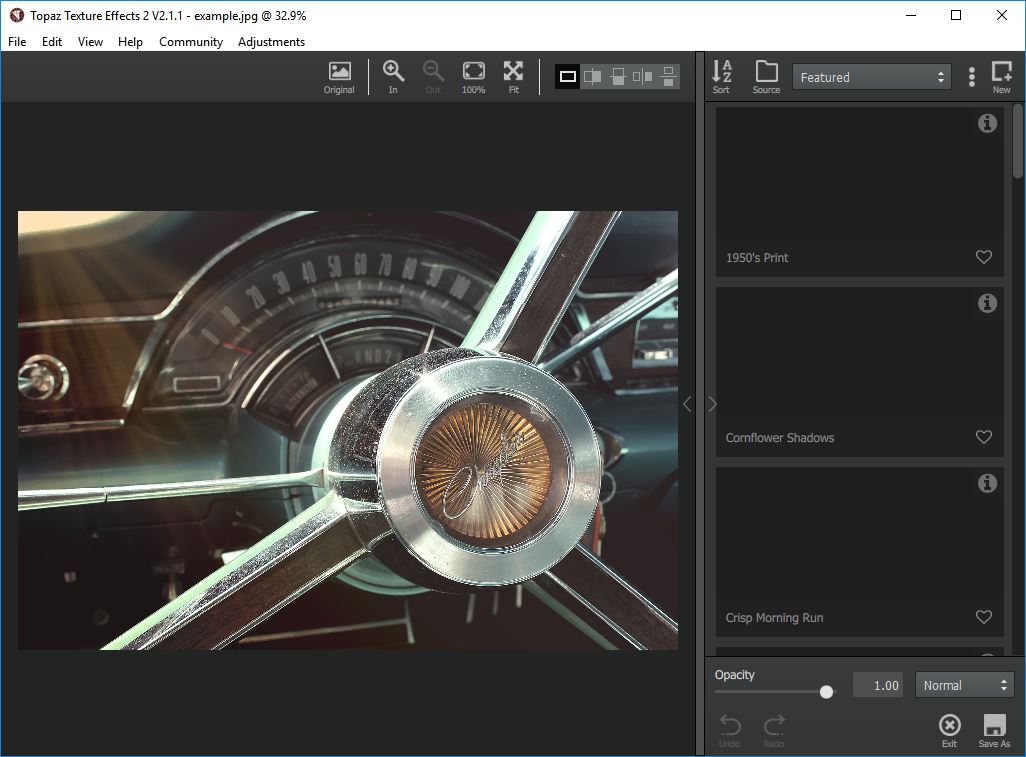
Task: Open the Source folder icon
Action: click(766, 77)
